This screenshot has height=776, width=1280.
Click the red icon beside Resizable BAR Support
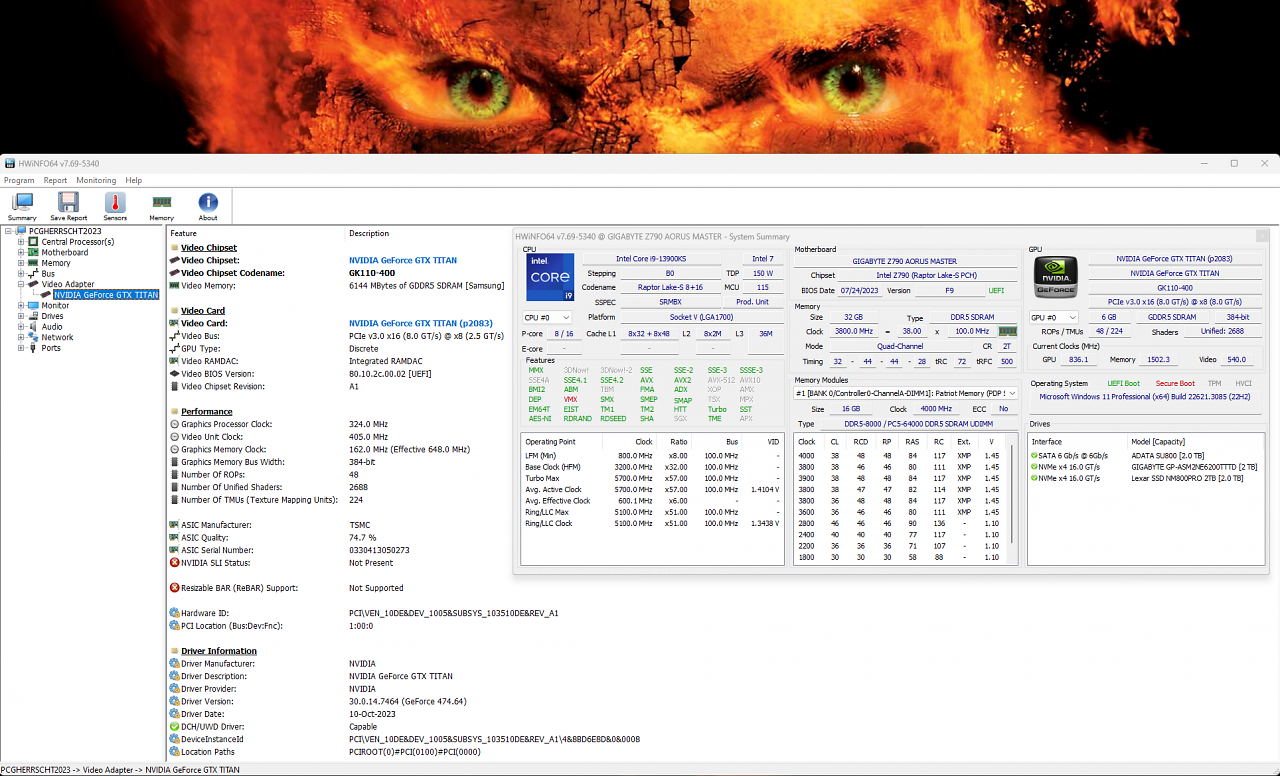pos(174,588)
